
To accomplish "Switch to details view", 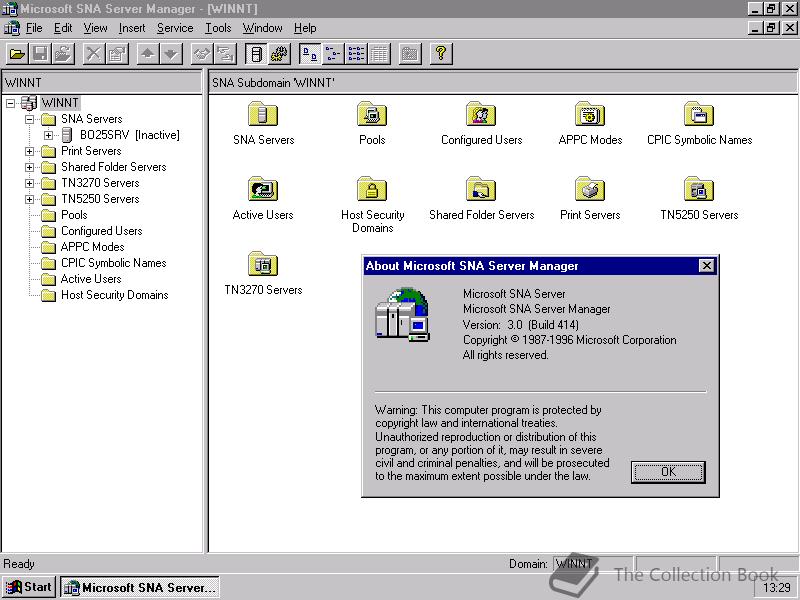I will click(379, 54).
